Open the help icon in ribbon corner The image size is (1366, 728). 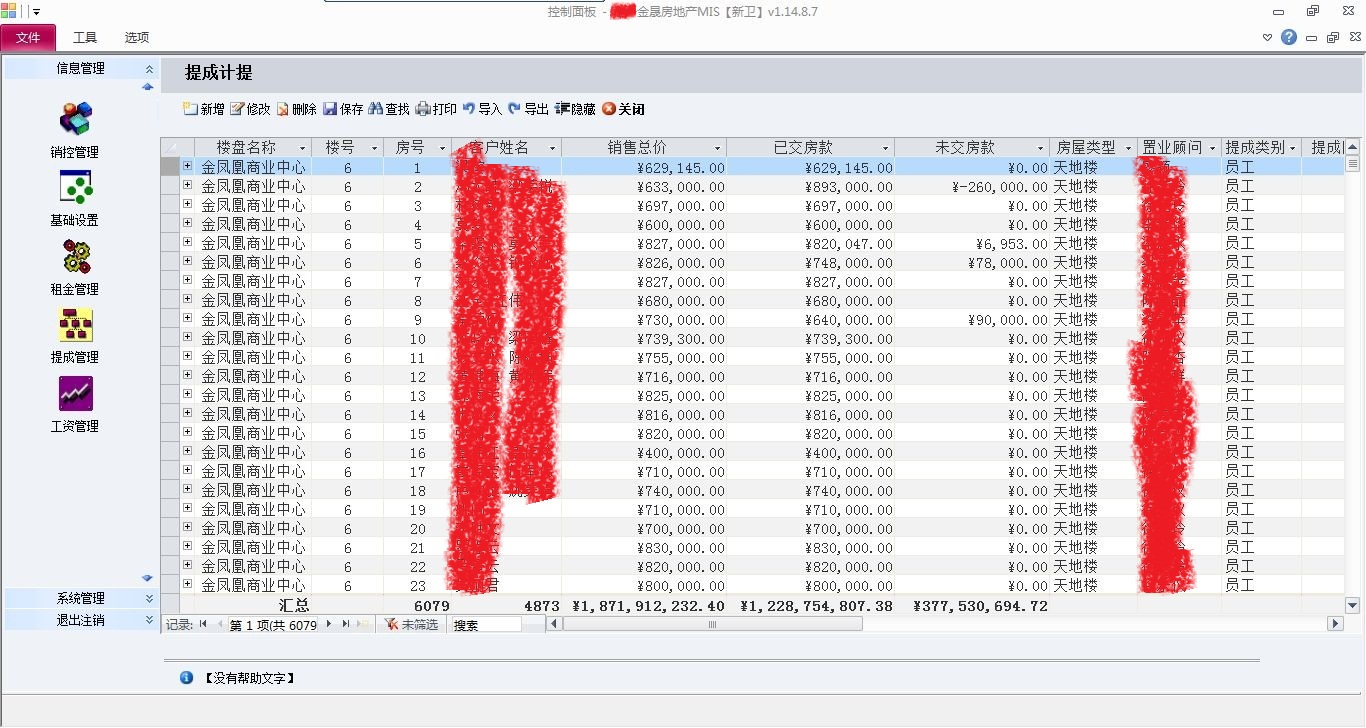coord(1289,37)
